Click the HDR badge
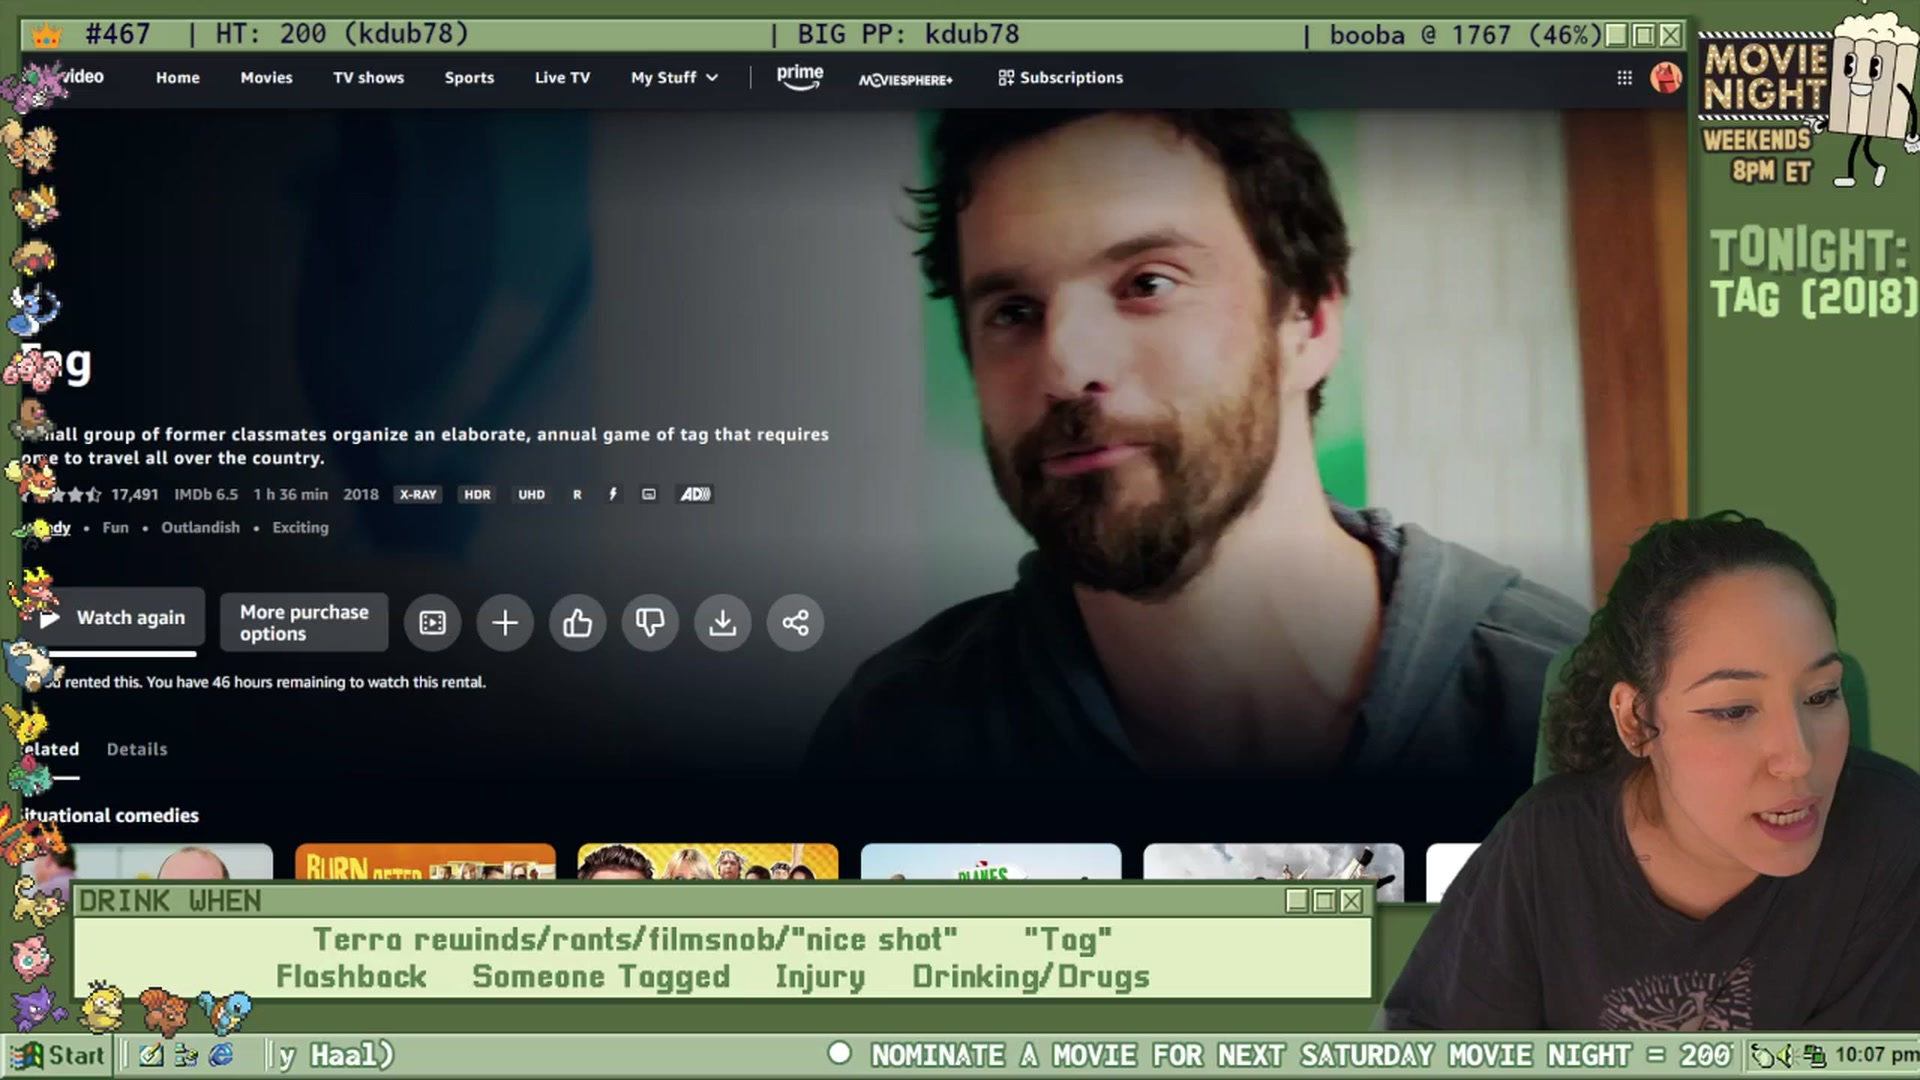The width and height of the screenshot is (1920, 1080). [477, 494]
